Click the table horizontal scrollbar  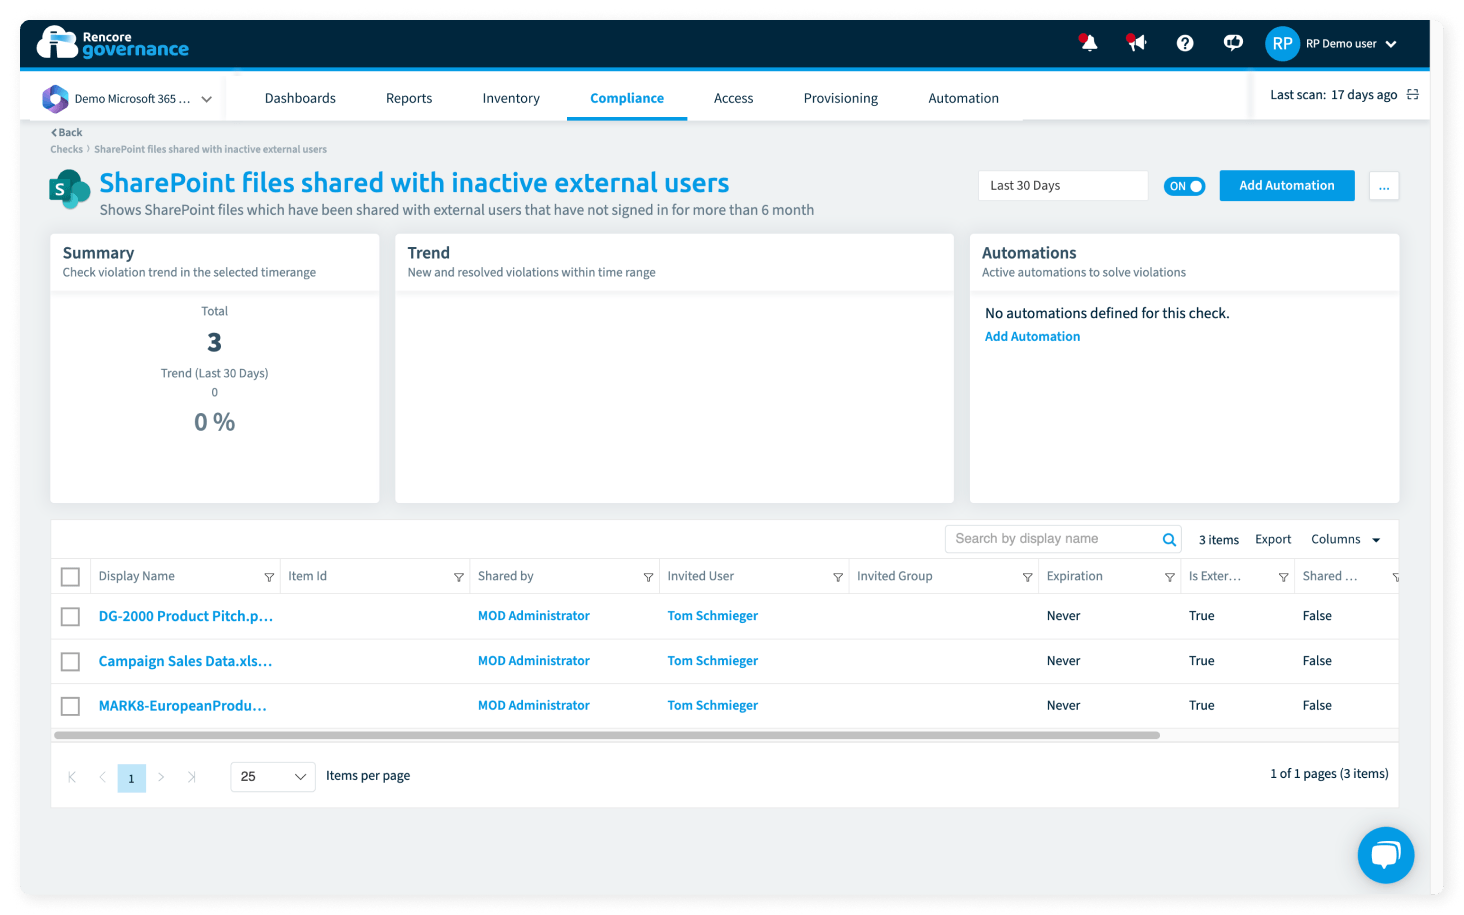pyautogui.click(x=607, y=736)
